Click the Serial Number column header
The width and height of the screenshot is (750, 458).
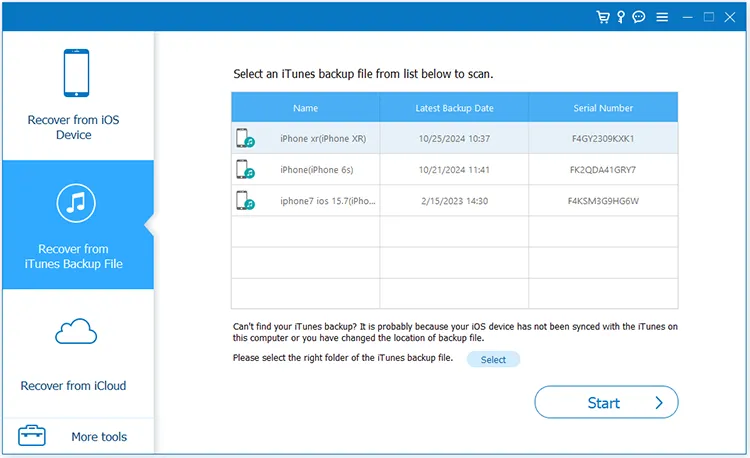[603, 108]
